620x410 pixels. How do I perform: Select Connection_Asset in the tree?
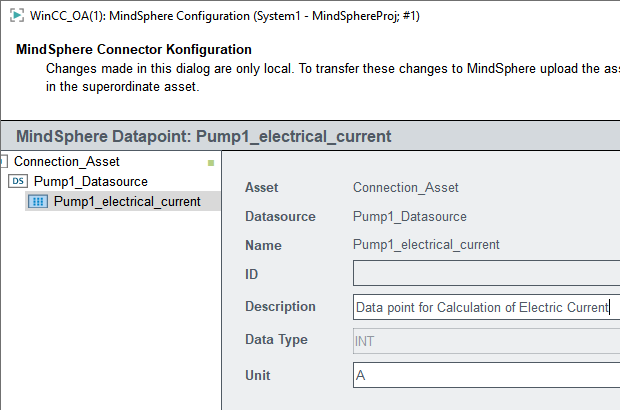(67, 161)
